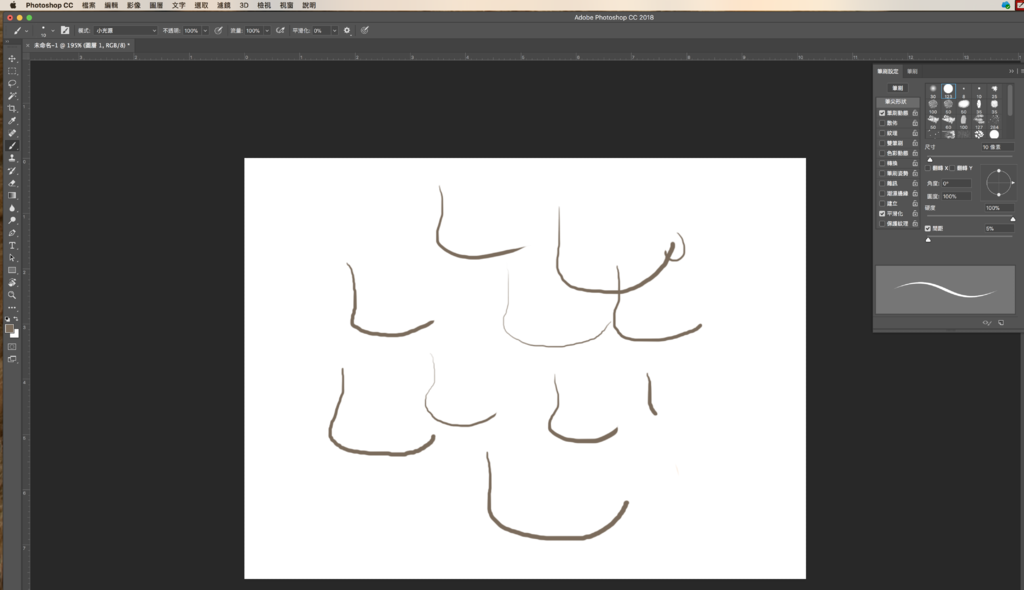Viewport: 1024px width, 590px height.
Task: Select the Clone Stamp tool
Action: pos(12,158)
